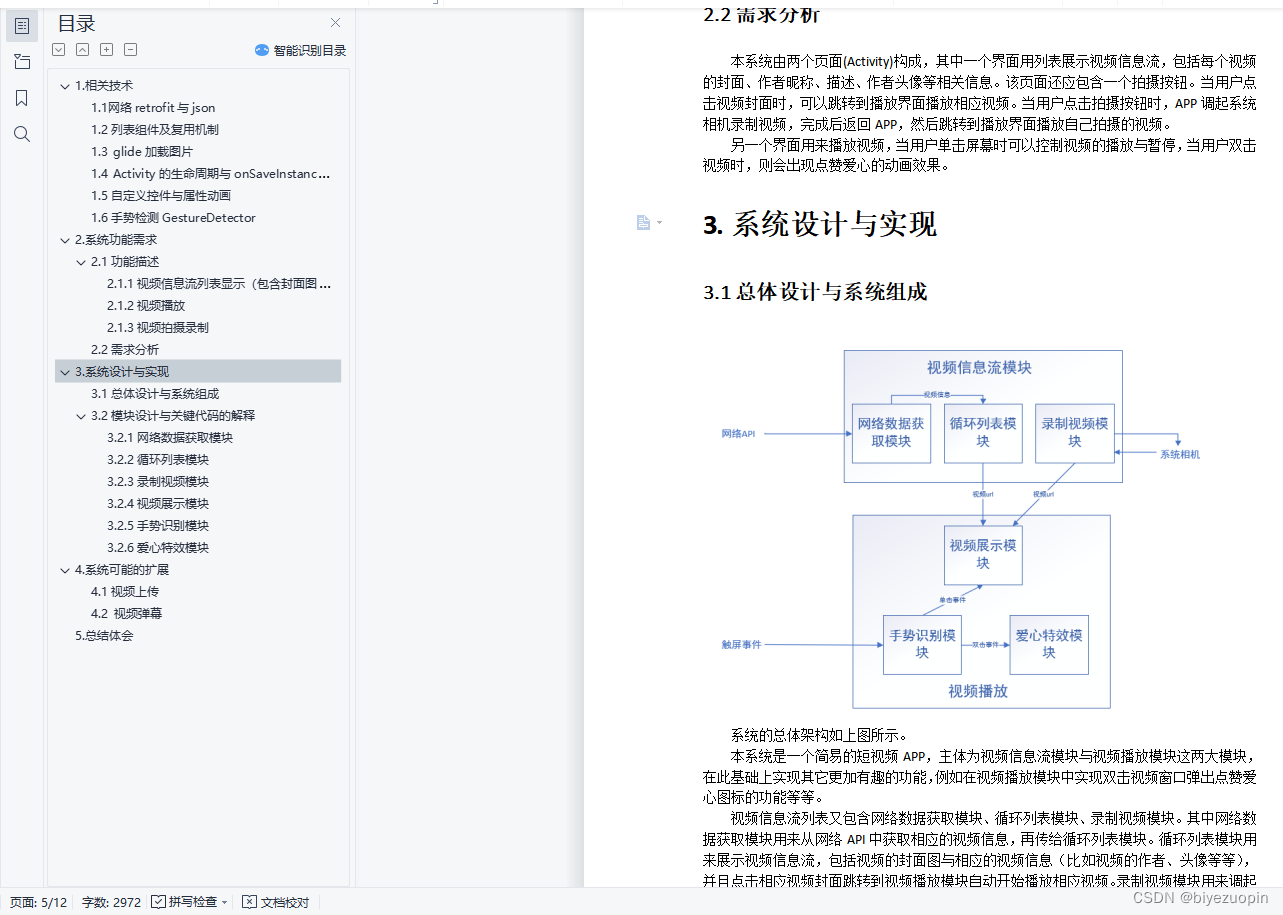This screenshot has width=1283, height=915.
Task: Go to 3.2.5 手势识别模块
Action: click(158, 526)
